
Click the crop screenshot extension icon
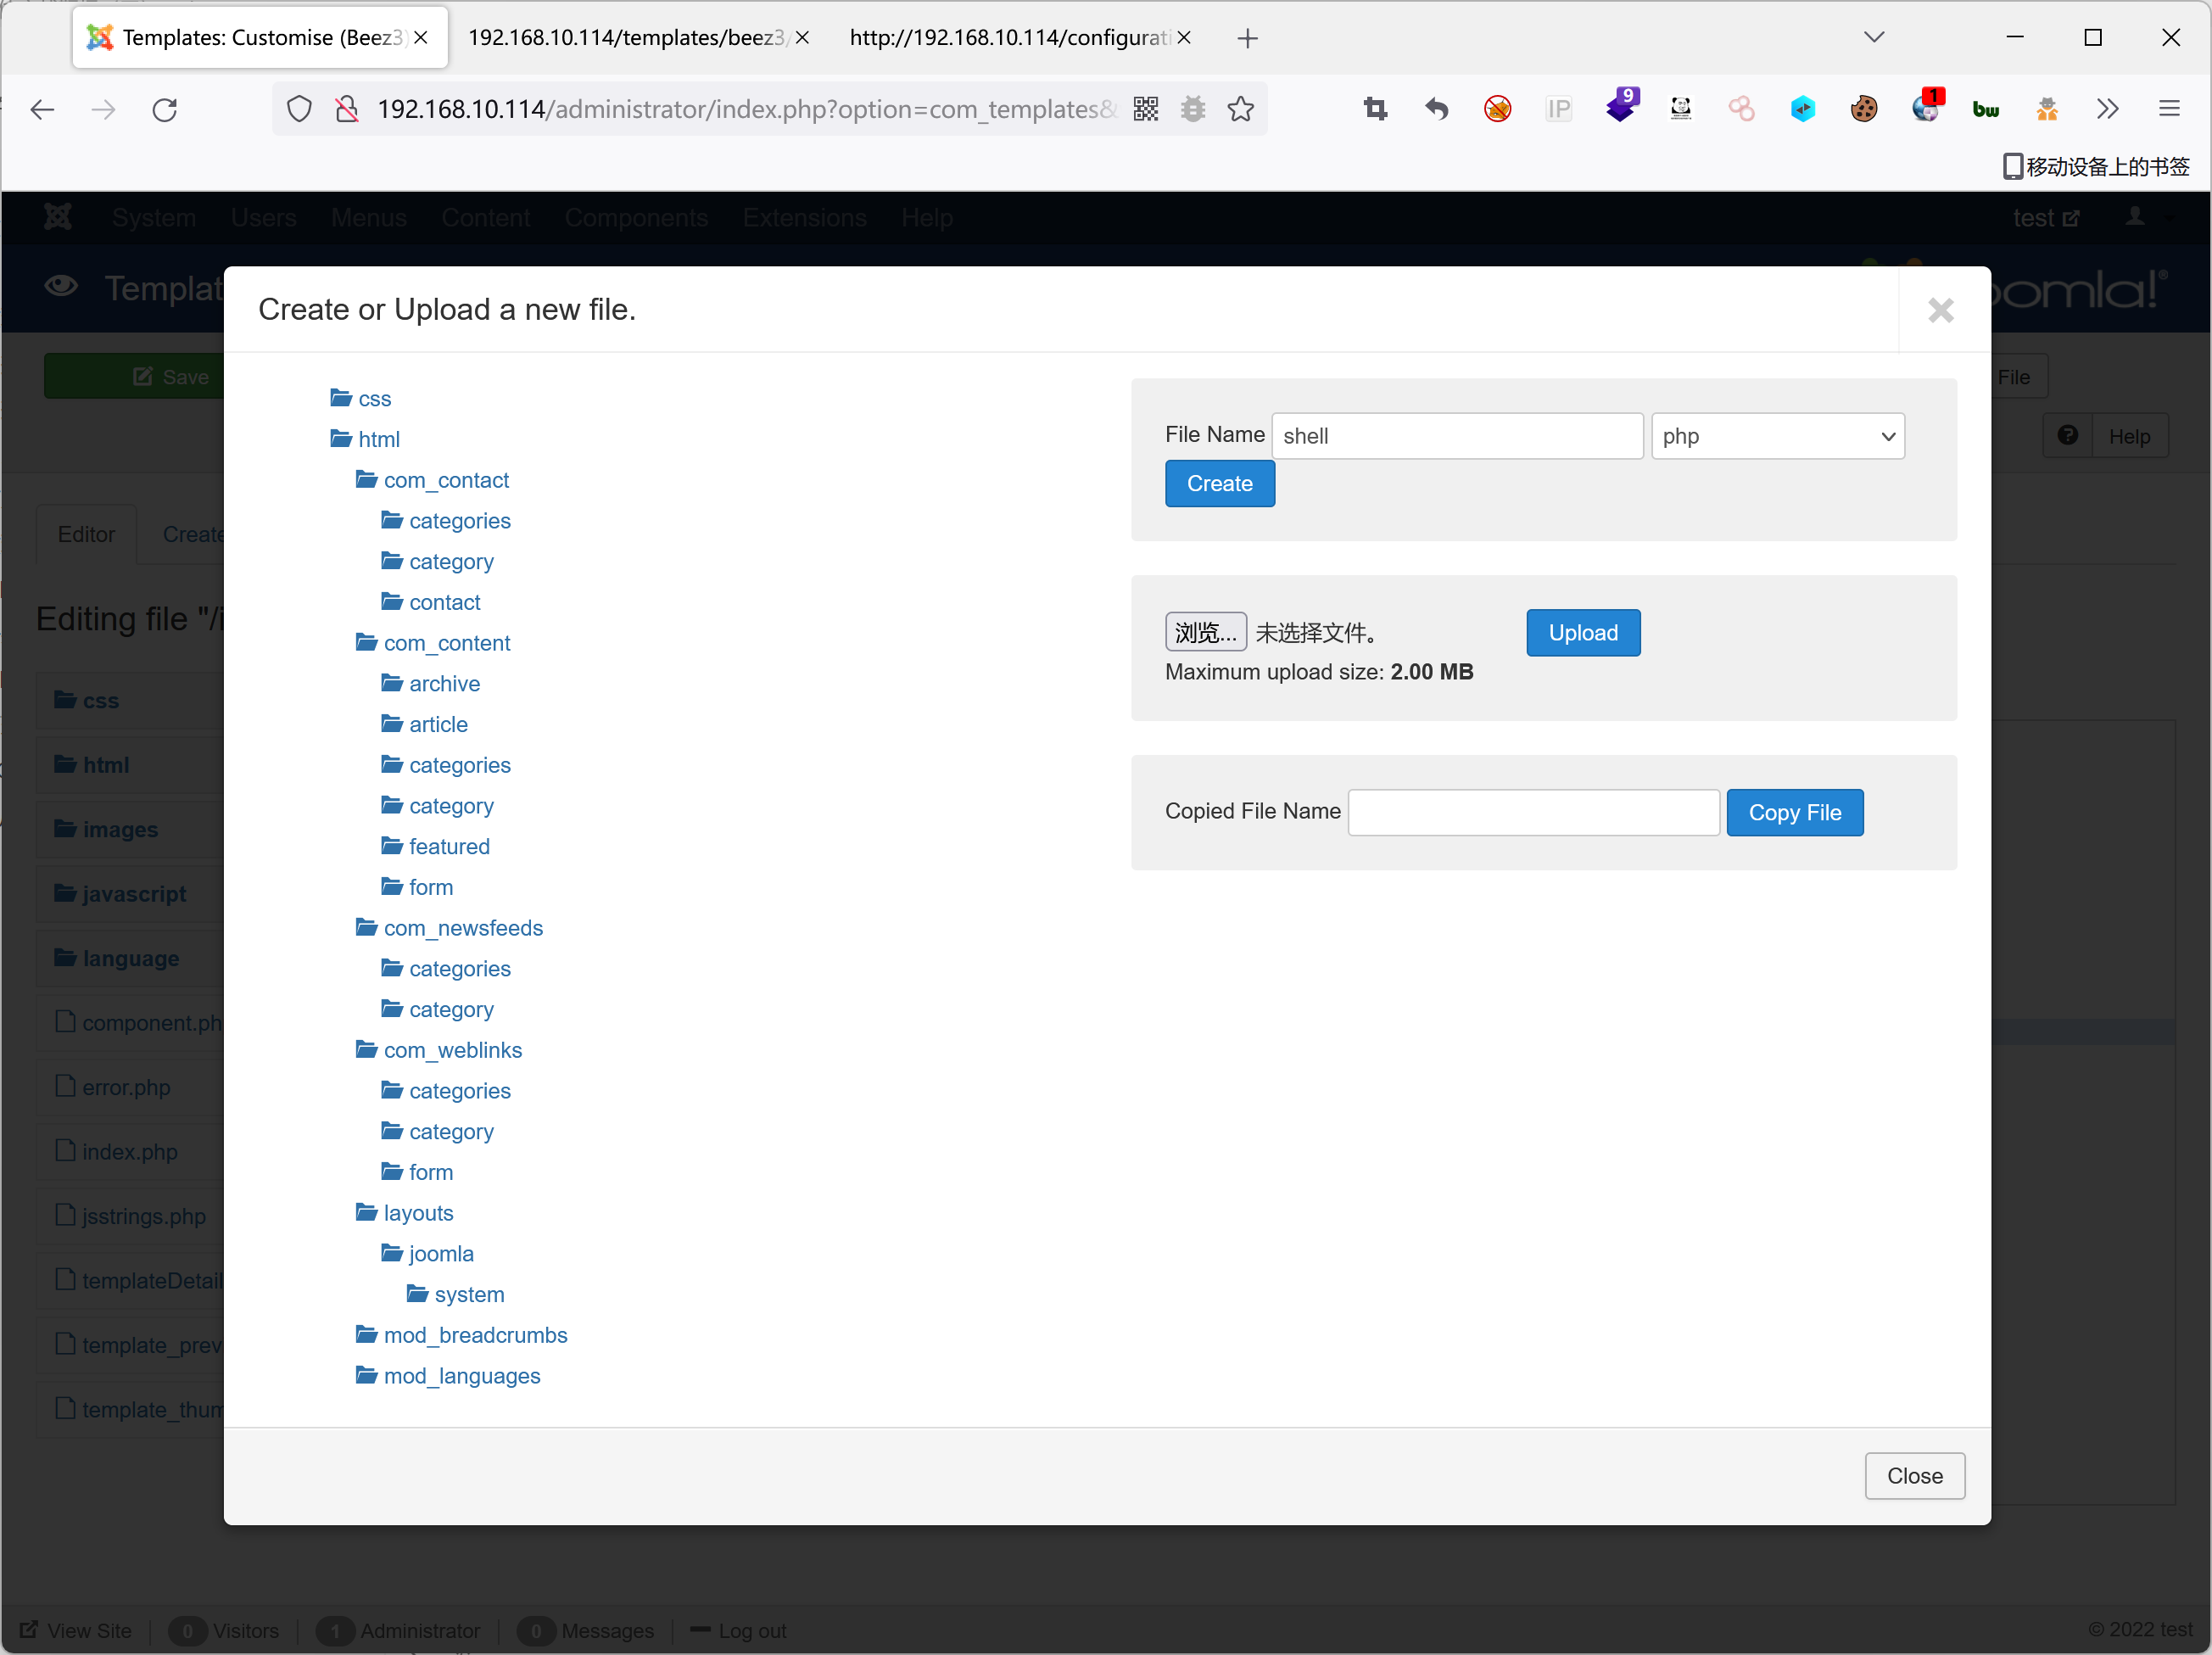(x=1375, y=109)
